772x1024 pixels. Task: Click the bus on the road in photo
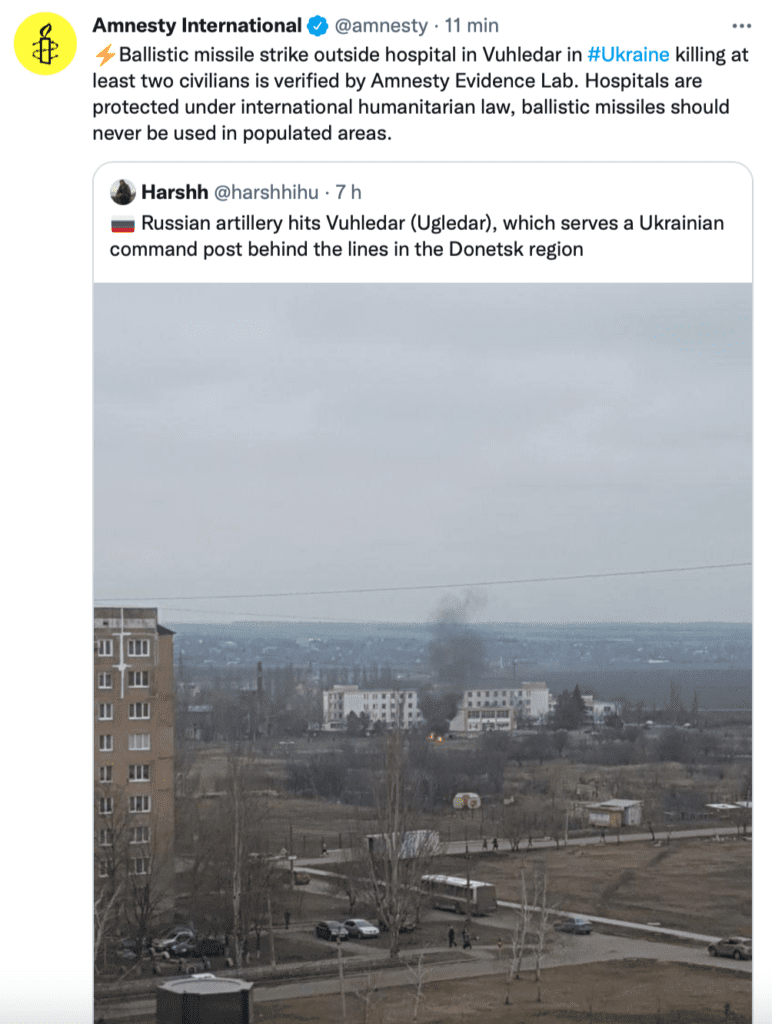coord(458,894)
